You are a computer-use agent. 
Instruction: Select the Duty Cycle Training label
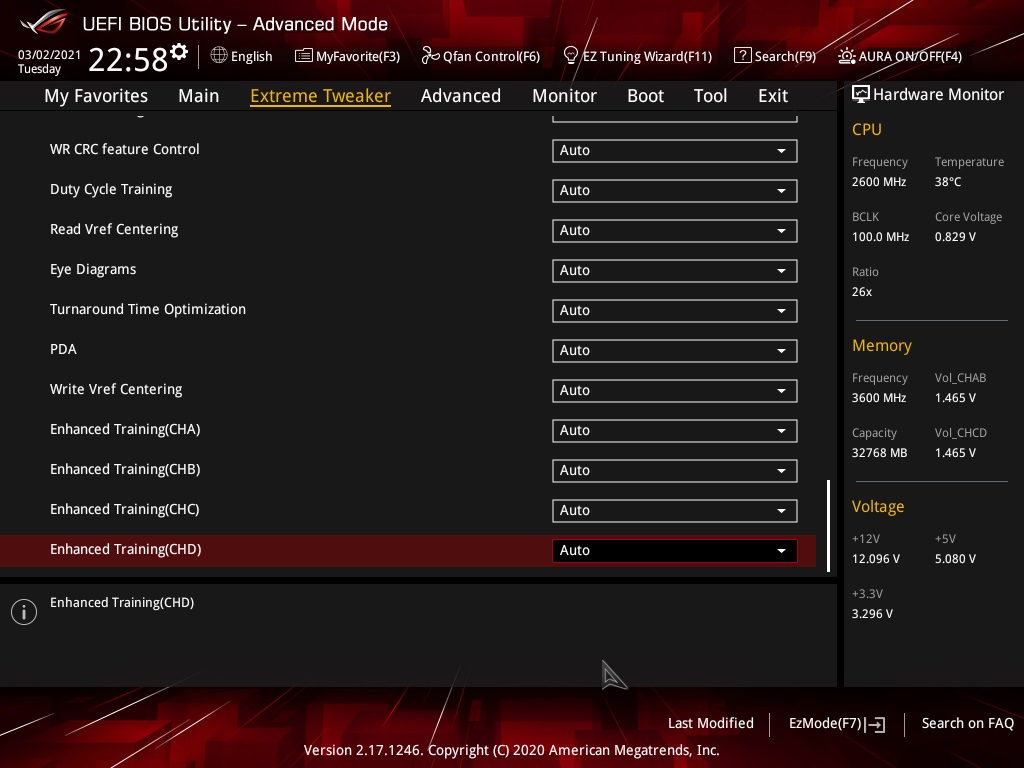click(111, 189)
